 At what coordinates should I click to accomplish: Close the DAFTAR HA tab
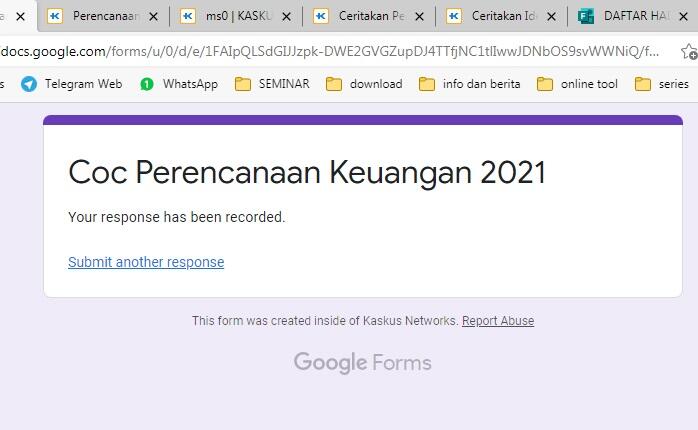coord(683,17)
